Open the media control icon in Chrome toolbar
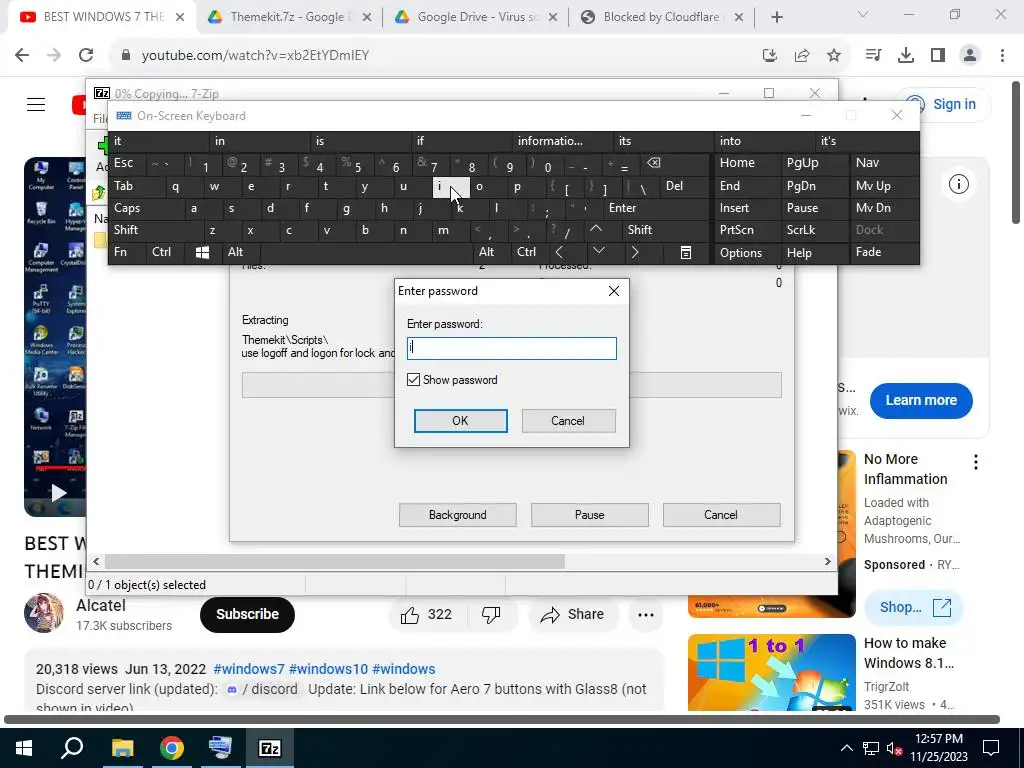This screenshot has height=768, width=1024. (x=873, y=56)
